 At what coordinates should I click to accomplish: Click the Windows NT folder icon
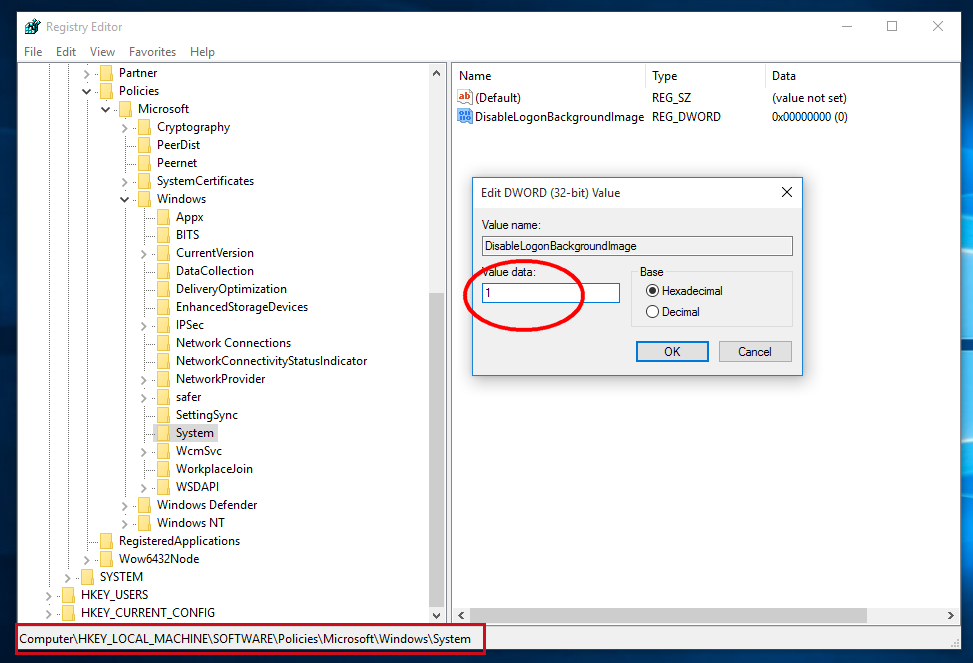pos(144,523)
